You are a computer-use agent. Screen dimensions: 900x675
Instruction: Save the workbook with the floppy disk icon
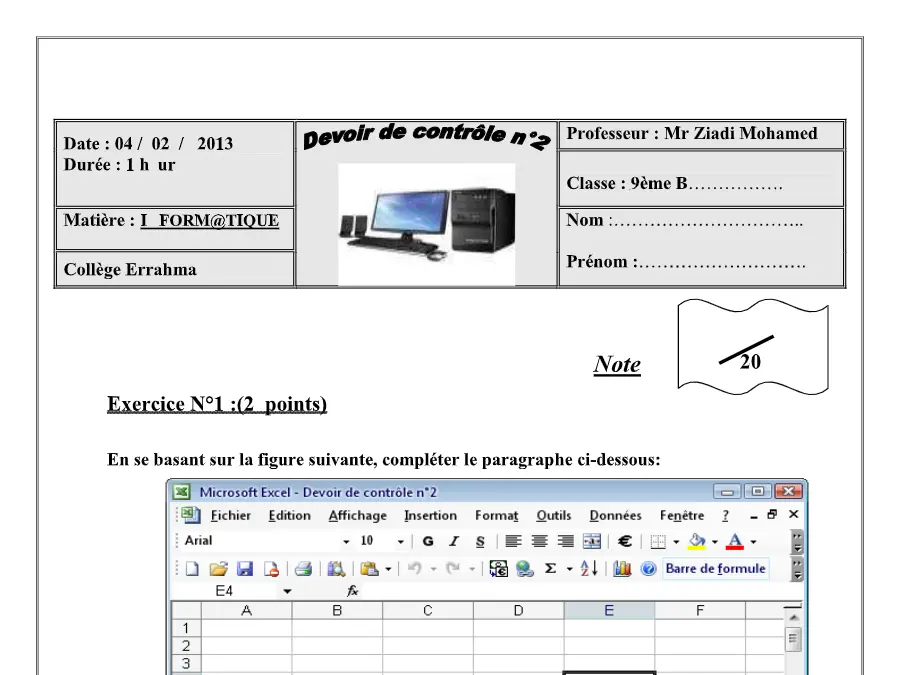(245, 569)
